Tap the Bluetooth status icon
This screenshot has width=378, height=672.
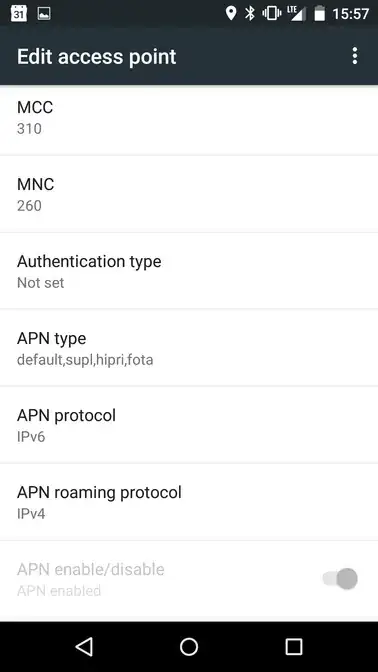(250, 14)
